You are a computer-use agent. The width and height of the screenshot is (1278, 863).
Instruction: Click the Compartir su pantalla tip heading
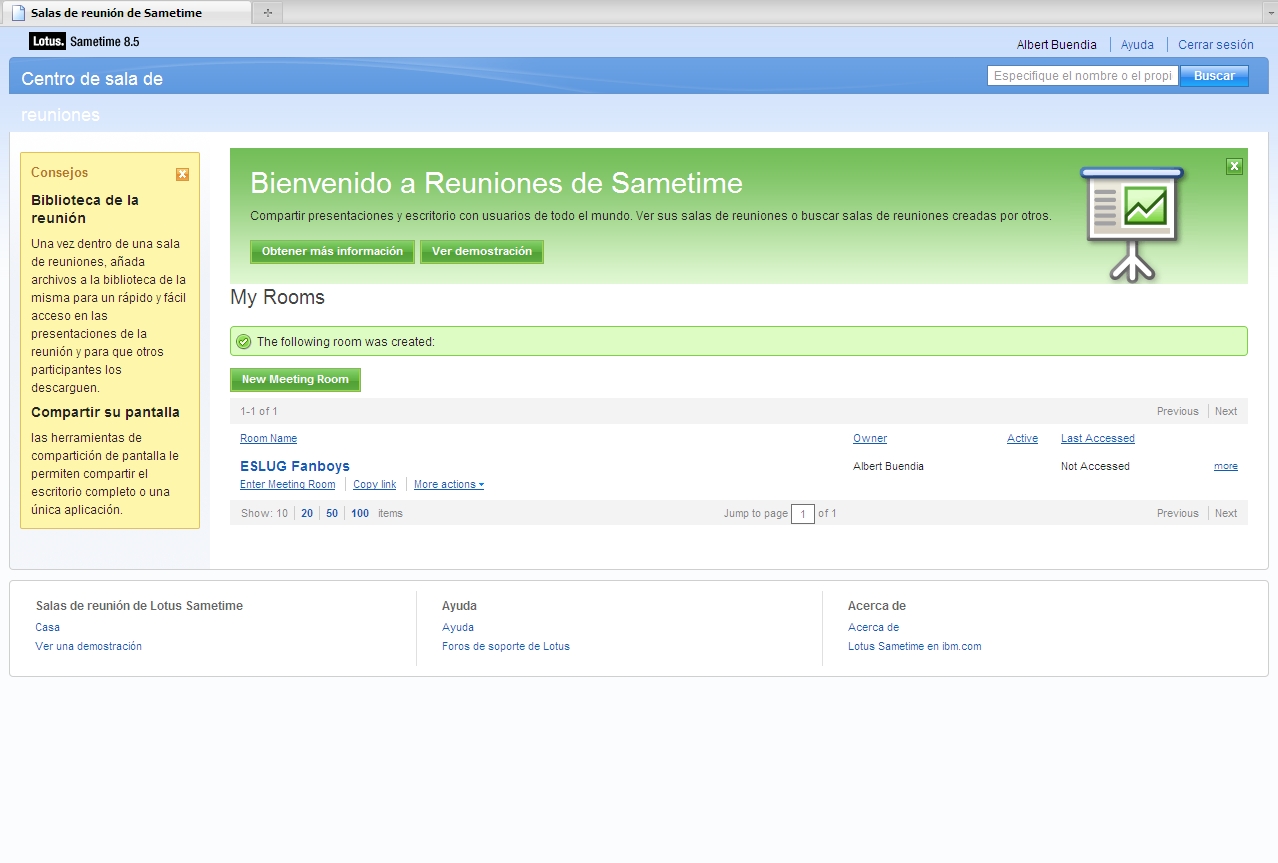pyautogui.click(x=105, y=413)
